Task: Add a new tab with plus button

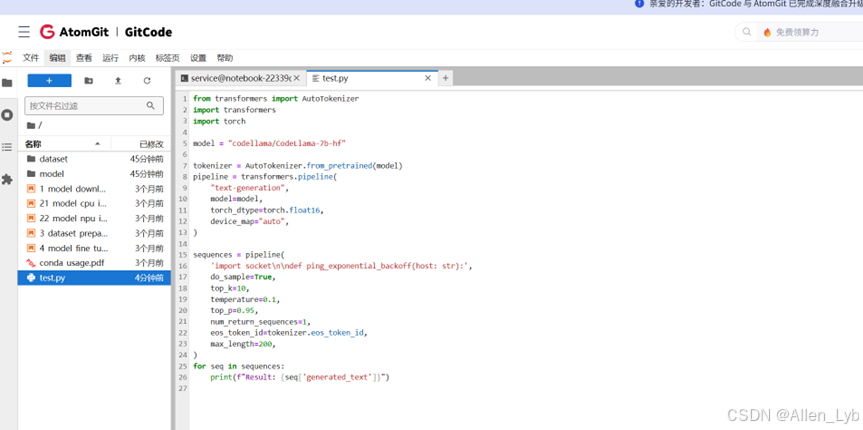Action: (445, 78)
